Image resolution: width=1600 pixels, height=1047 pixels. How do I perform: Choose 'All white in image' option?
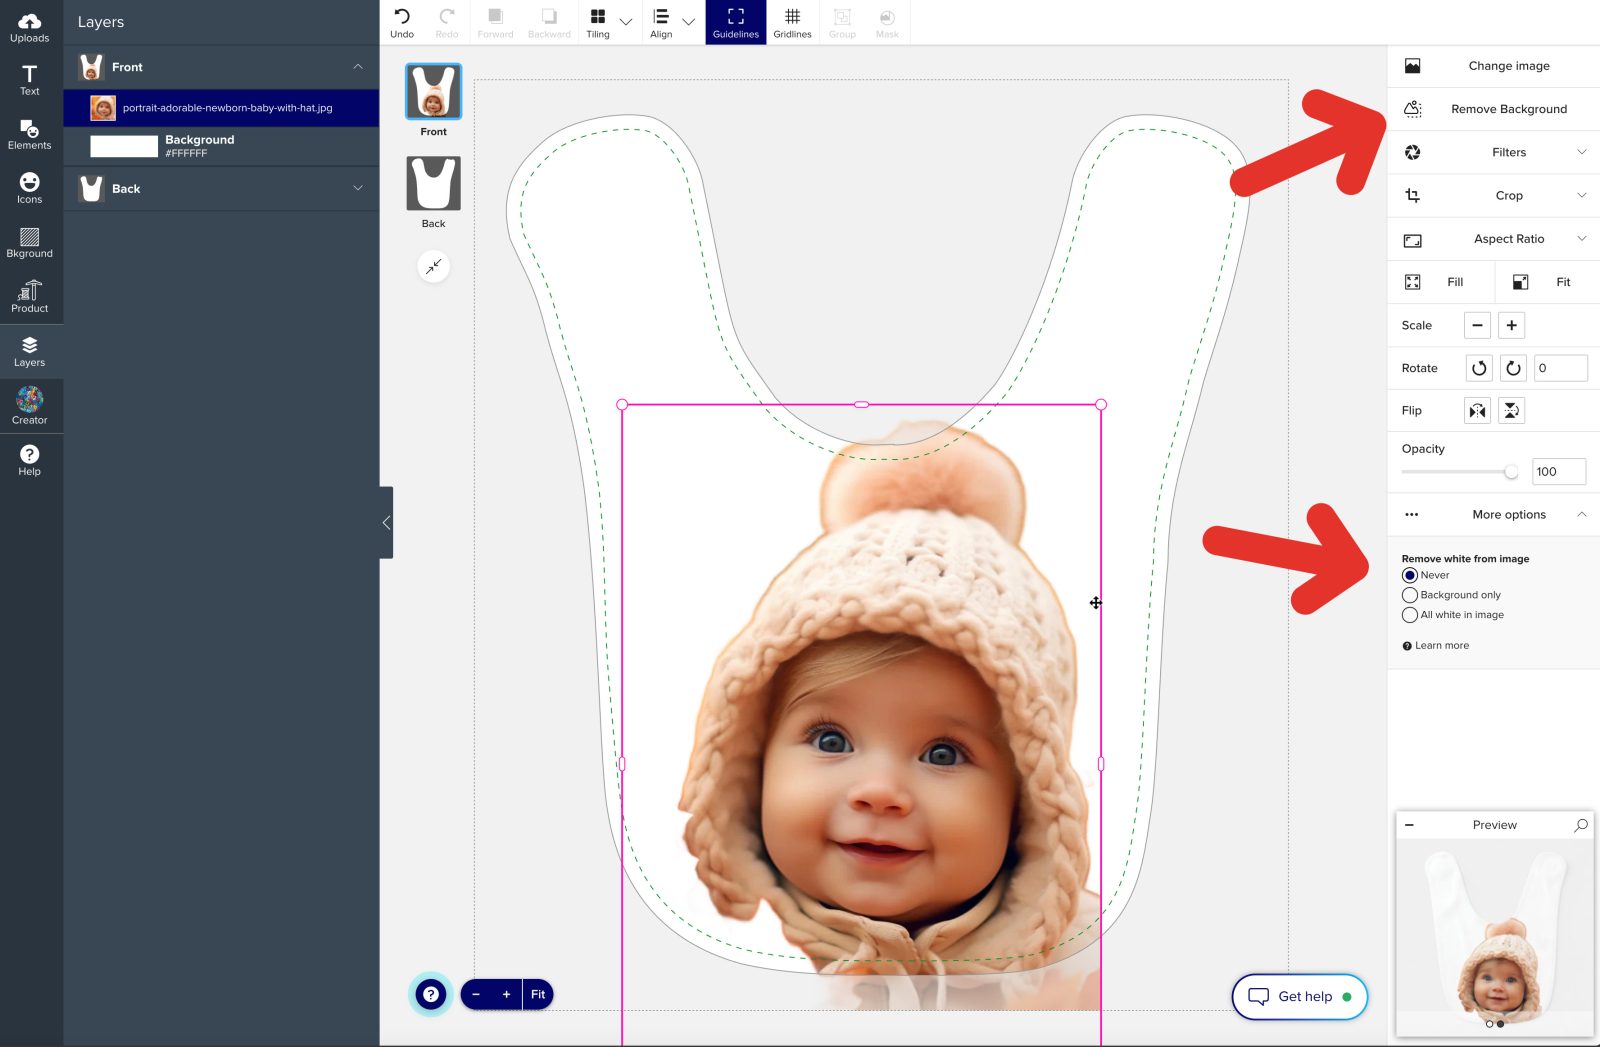click(x=1410, y=615)
